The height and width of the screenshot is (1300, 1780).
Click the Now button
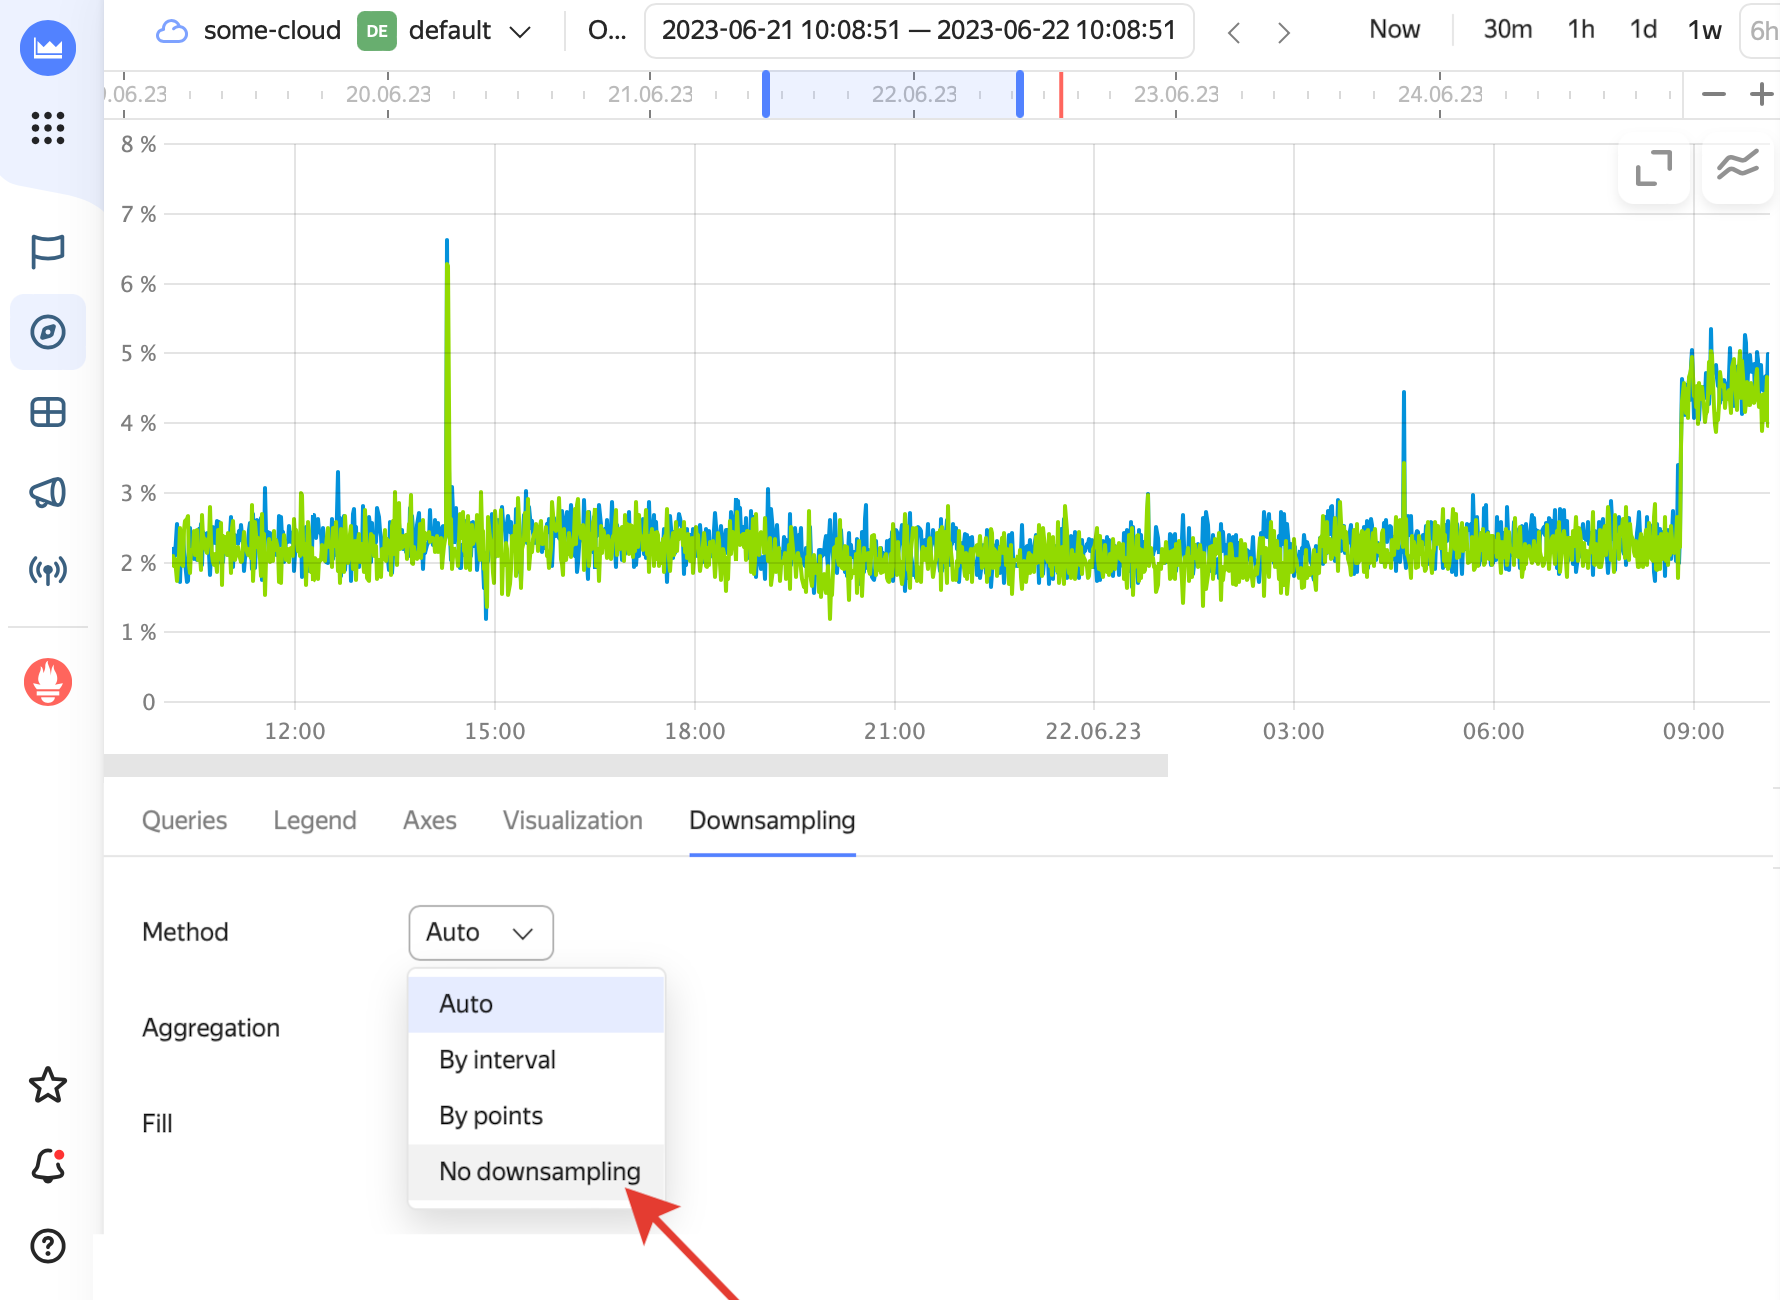point(1394,30)
